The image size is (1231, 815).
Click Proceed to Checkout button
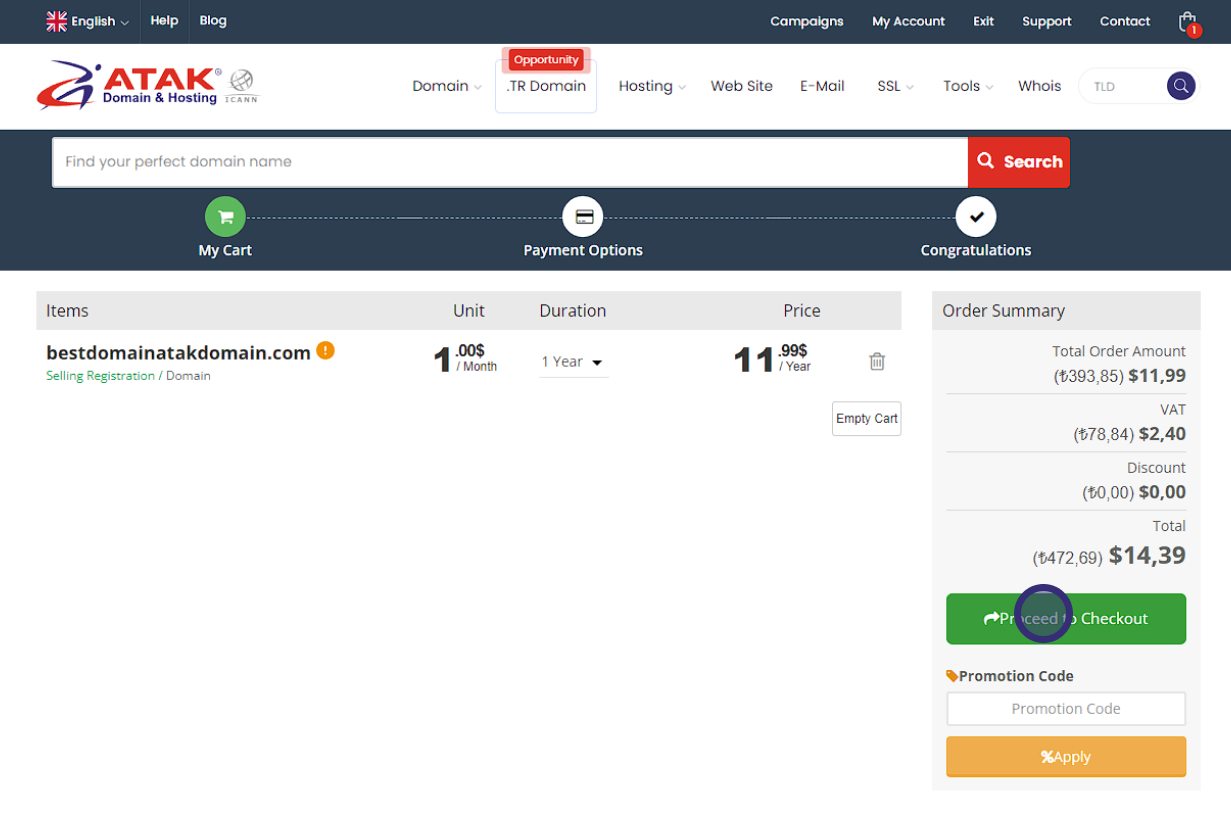[x=1066, y=619]
